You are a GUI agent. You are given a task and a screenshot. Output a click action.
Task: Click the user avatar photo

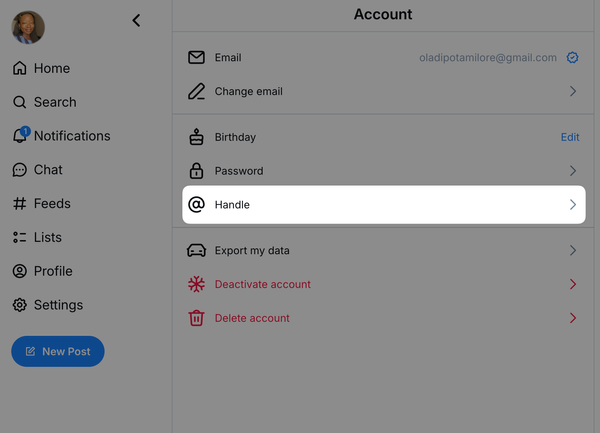(27, 27)
